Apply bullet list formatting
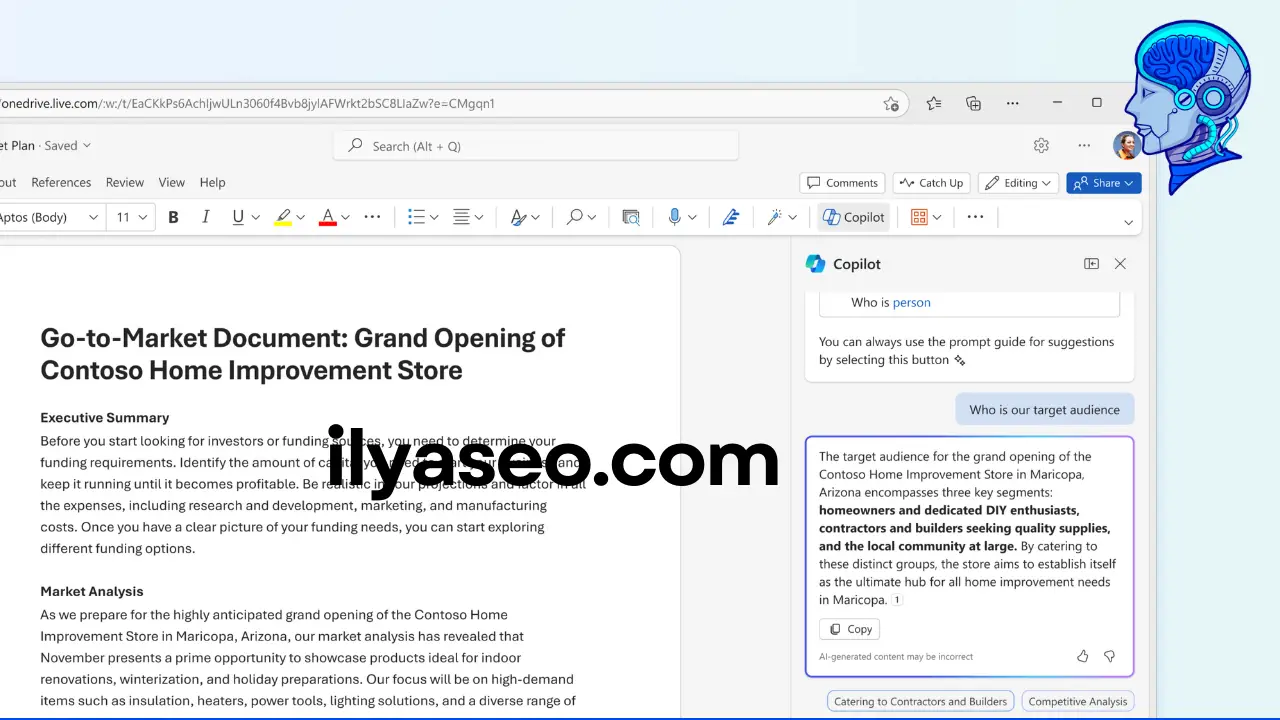 417,217
